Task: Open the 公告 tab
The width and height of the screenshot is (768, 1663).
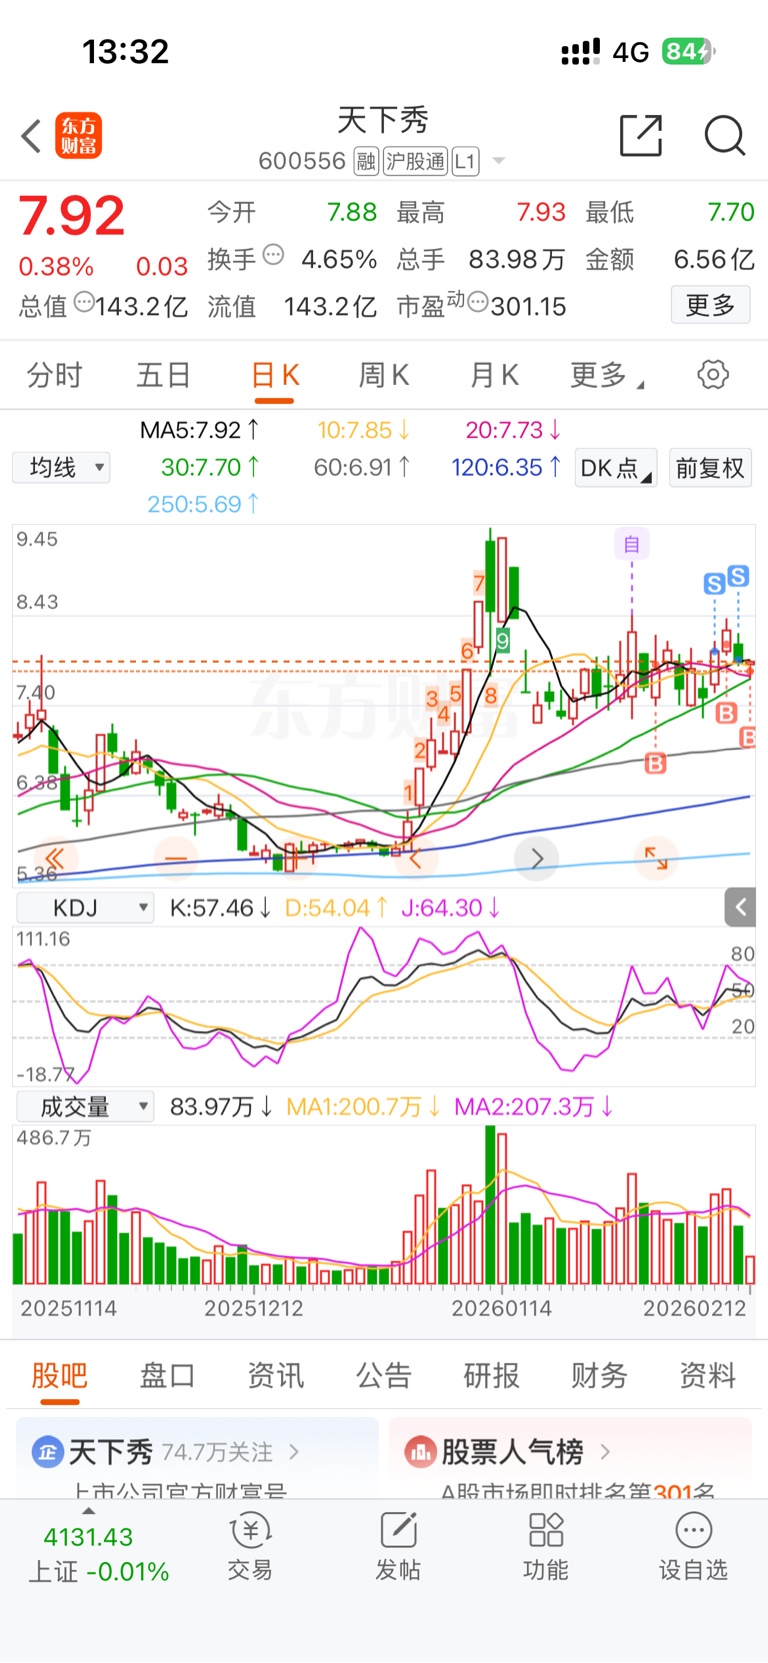Action: [383, 1375]
